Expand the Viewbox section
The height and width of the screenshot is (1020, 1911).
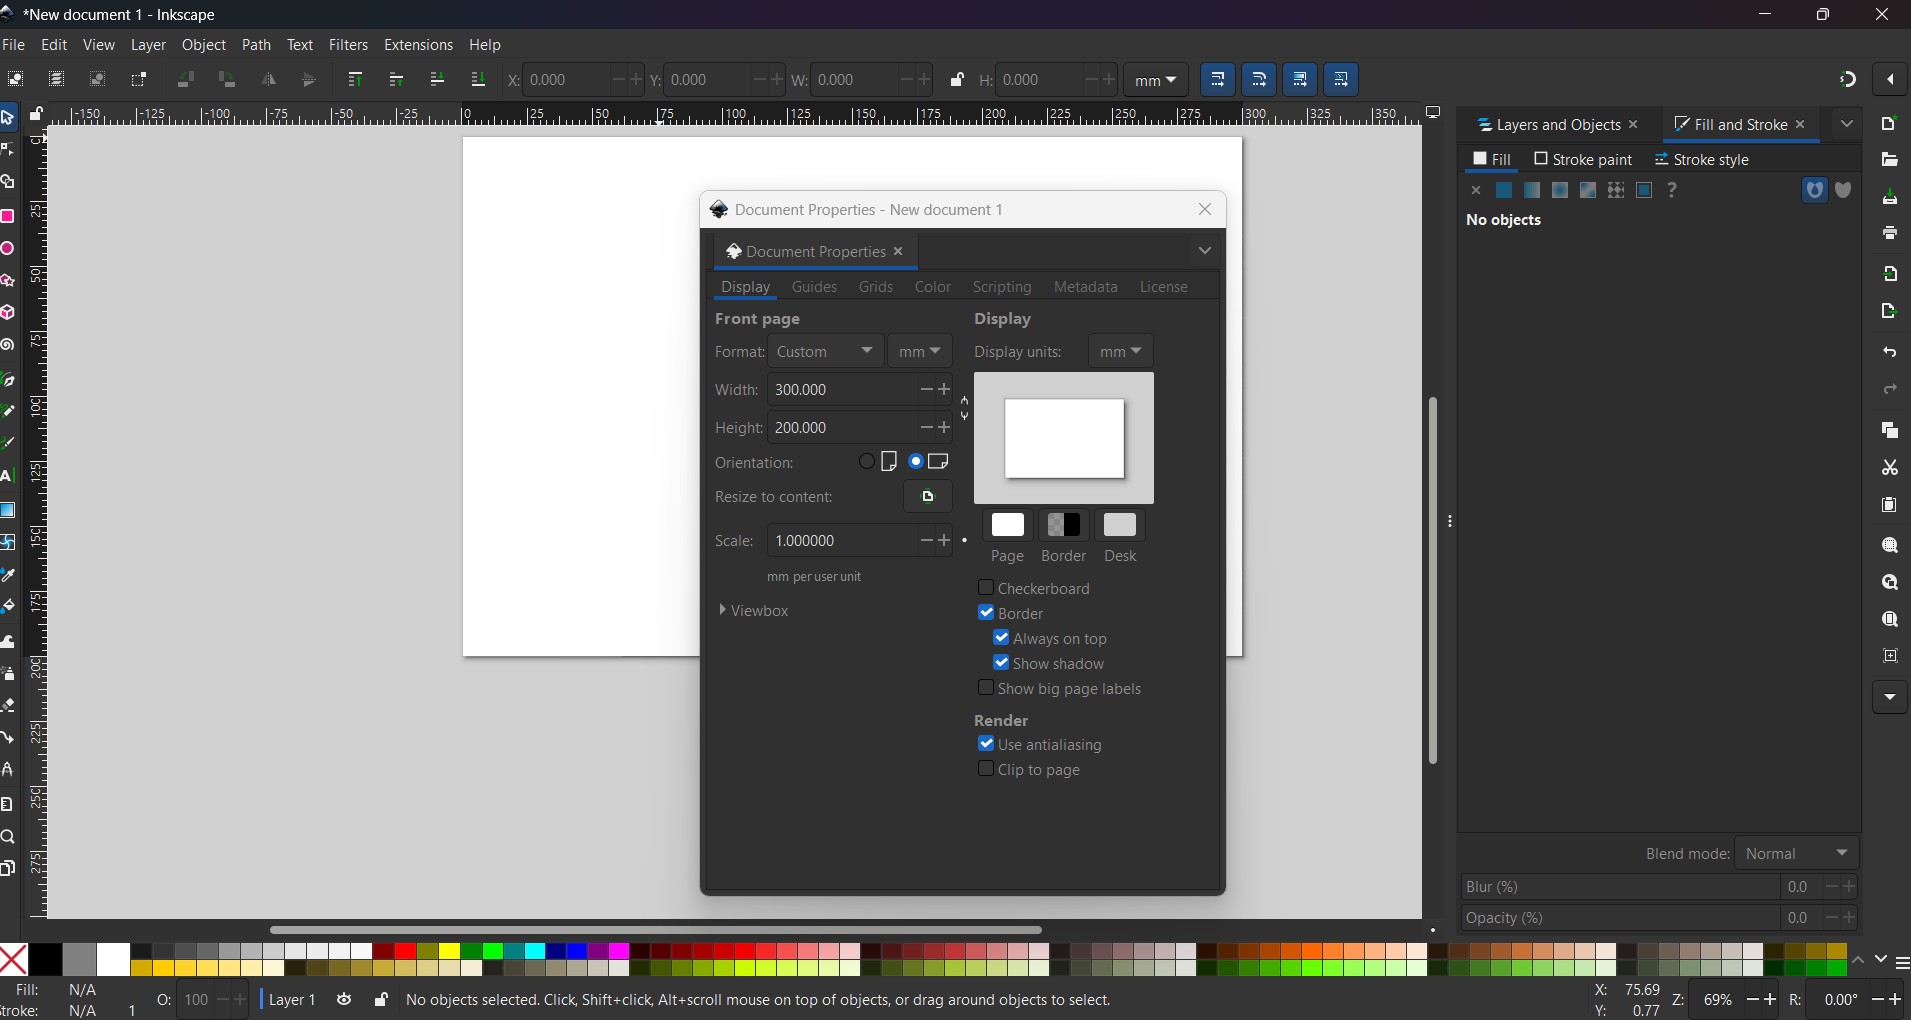755,610
